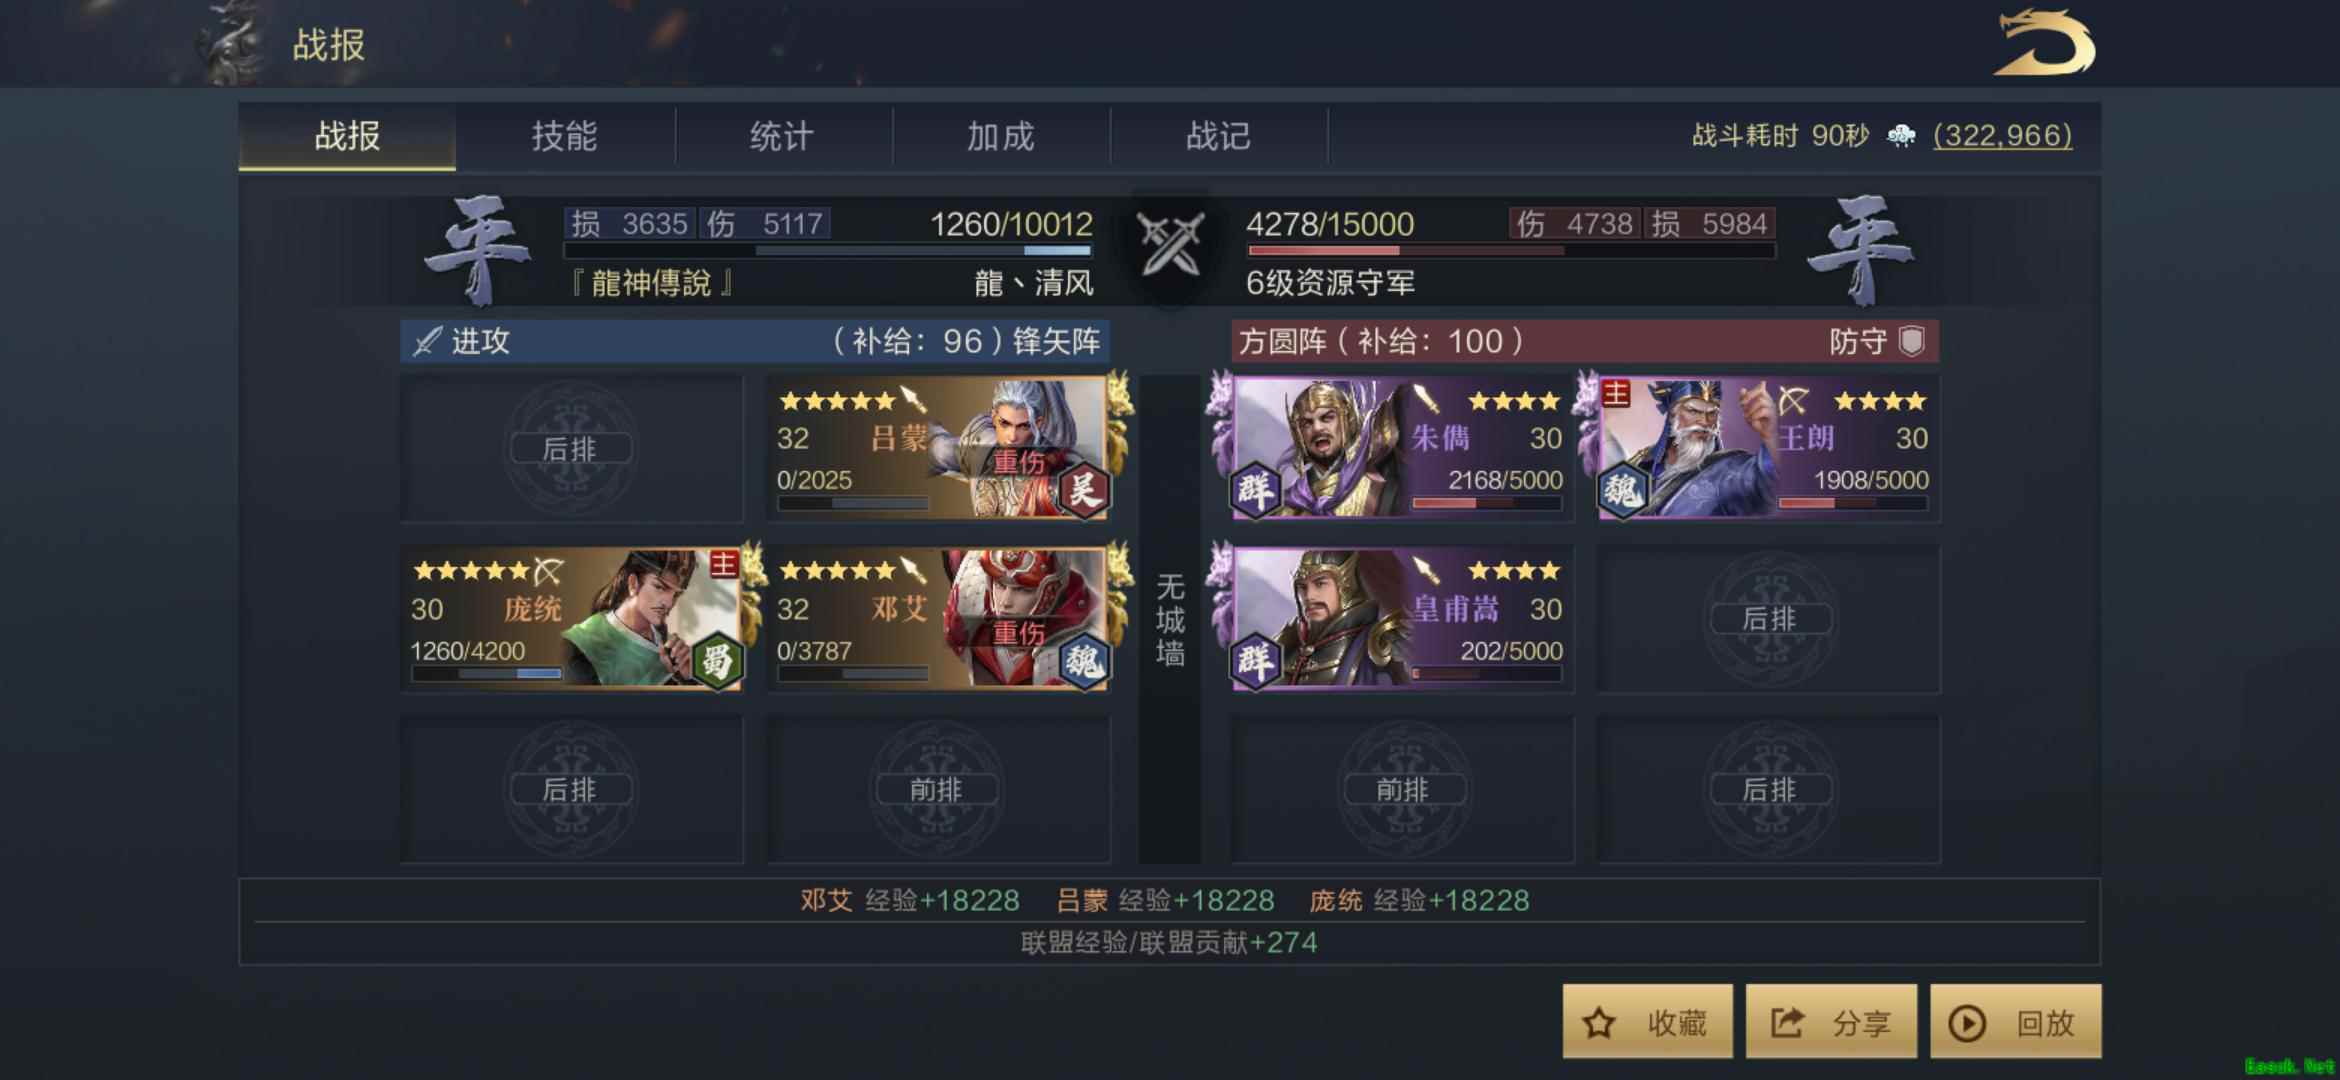Switch to the 技能 tab
Viewport: 2340px width, 1080px height.
point(565,136)
